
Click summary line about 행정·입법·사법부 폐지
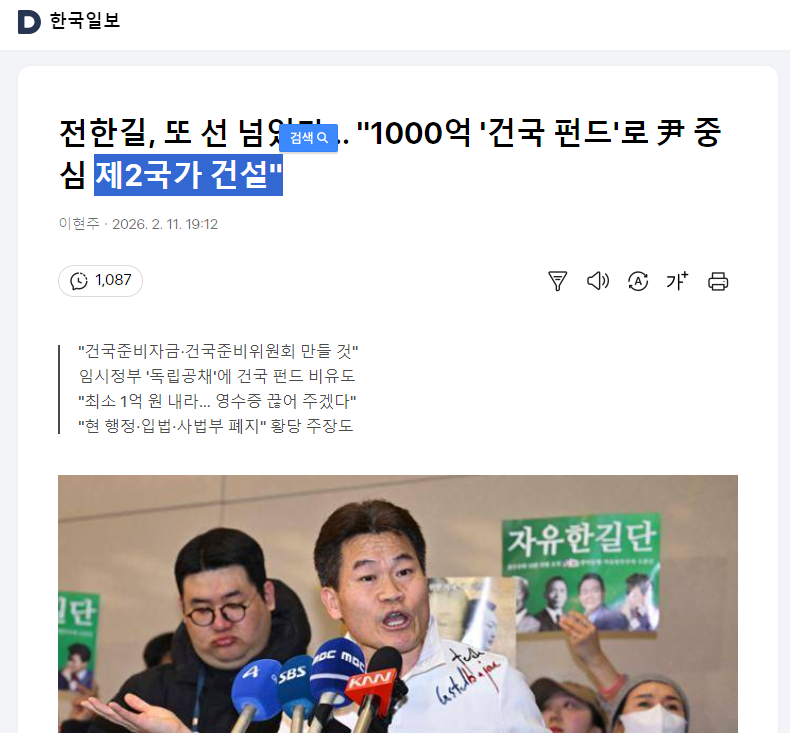216,426
